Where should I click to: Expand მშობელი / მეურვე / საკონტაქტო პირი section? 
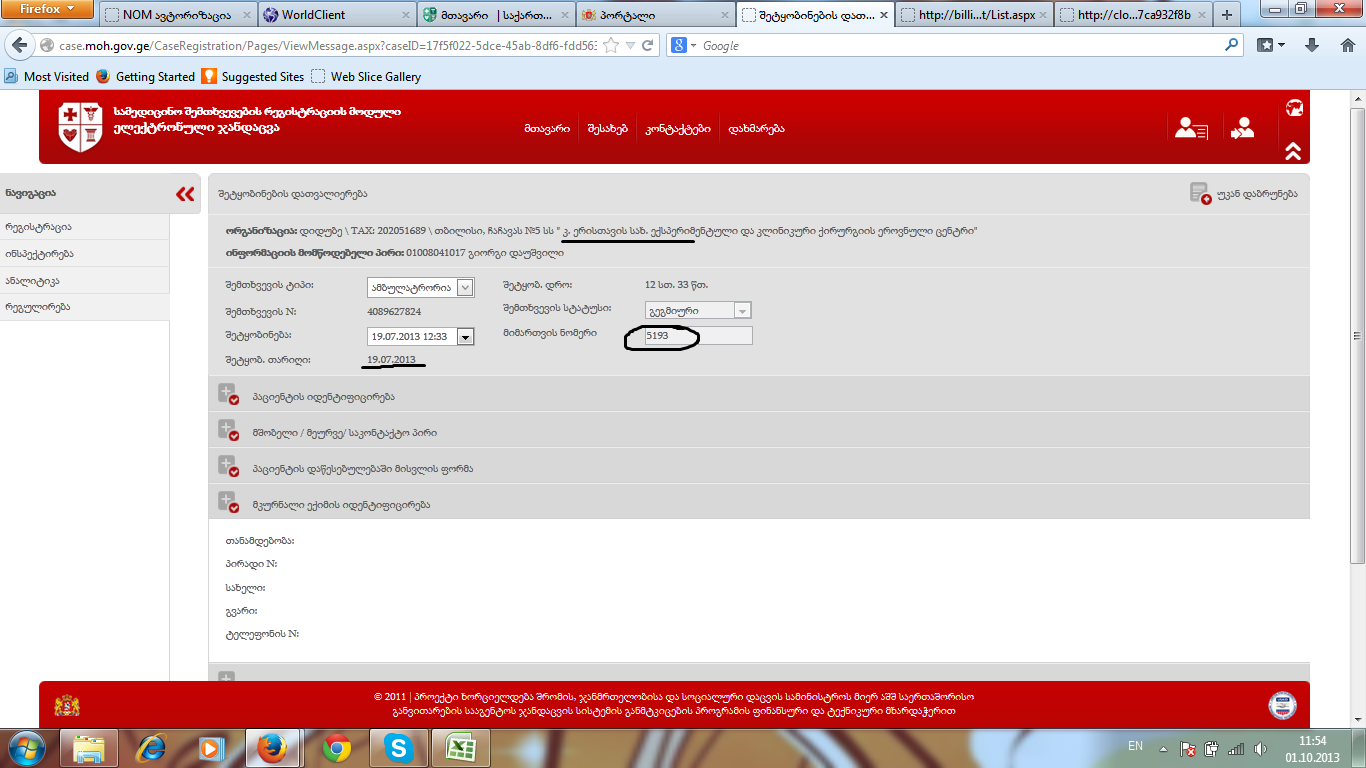[229, 431]
